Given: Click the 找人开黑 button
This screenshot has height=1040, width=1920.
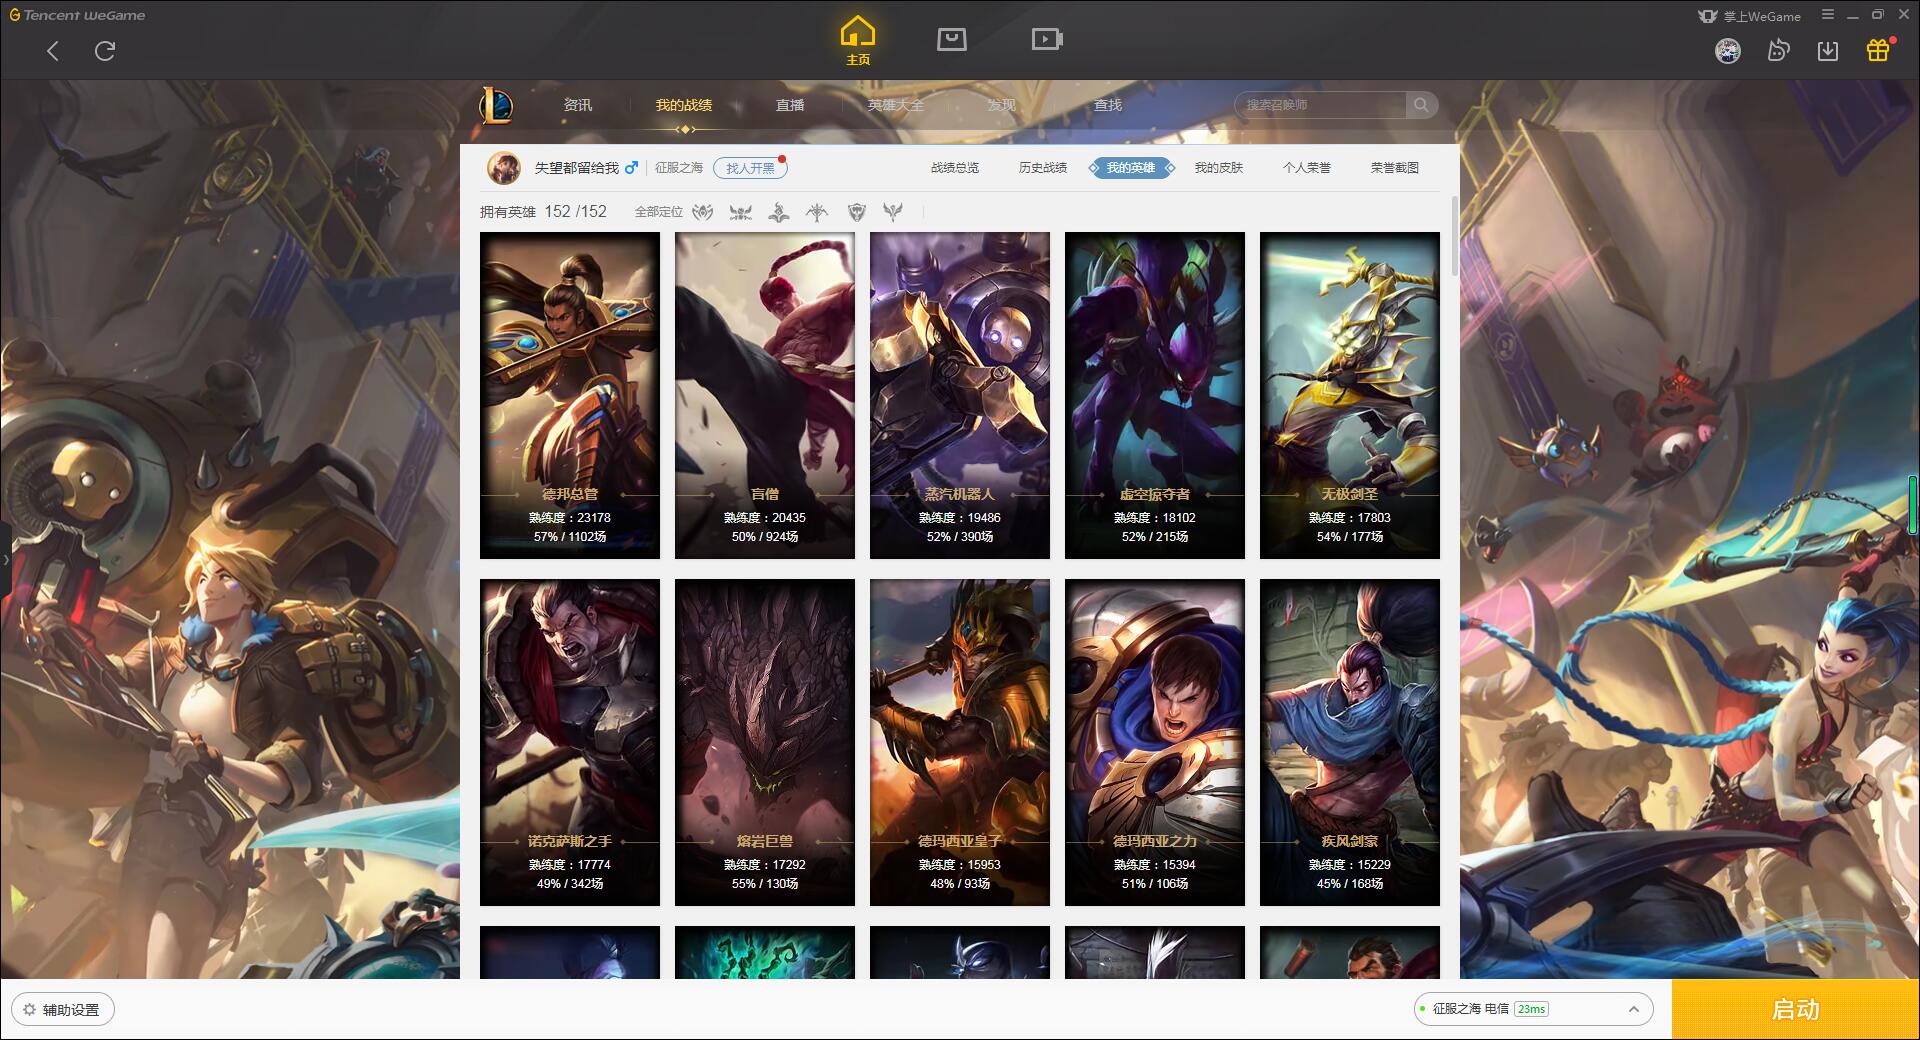Looking at the screenshot, I should pos(750,168).
